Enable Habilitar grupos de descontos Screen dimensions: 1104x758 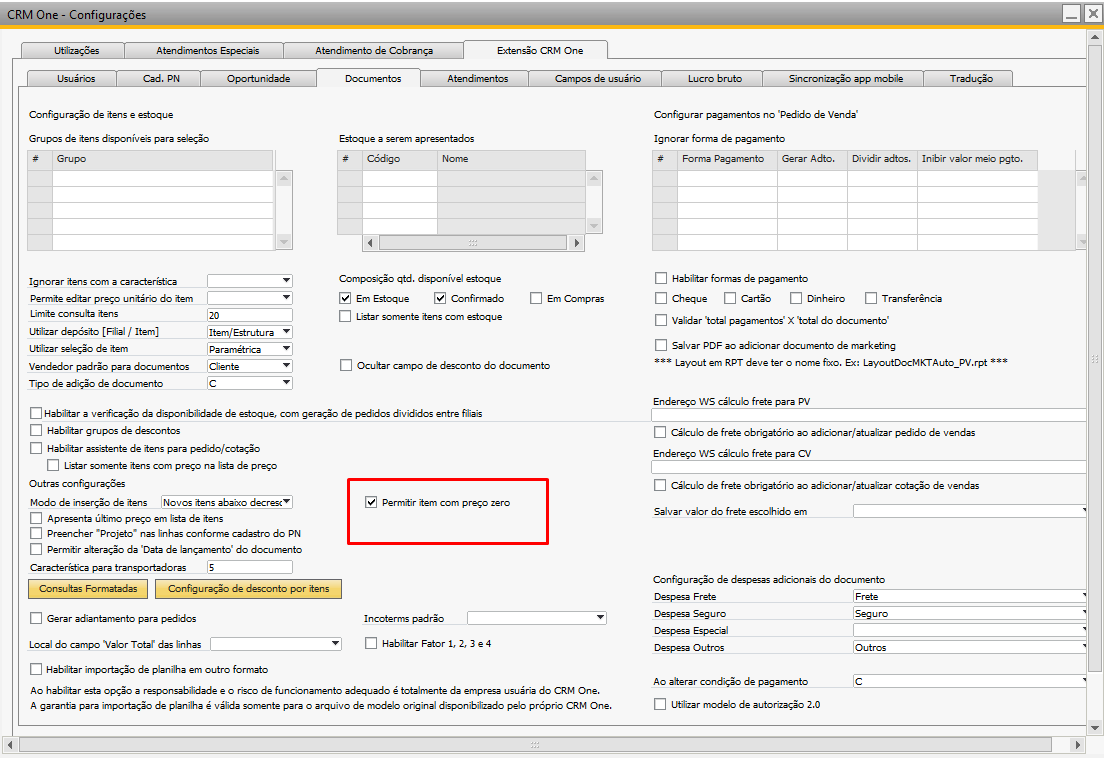[36, 430]
